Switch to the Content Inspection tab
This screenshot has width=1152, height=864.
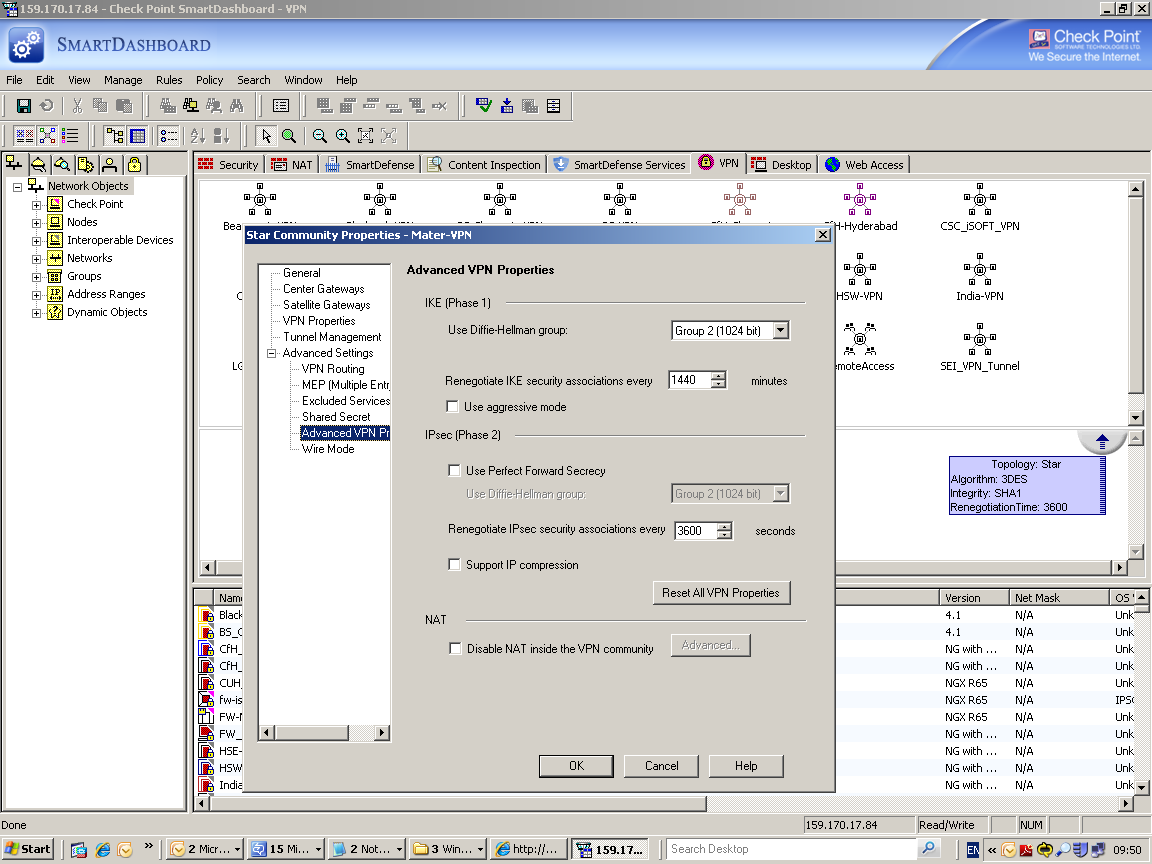(x=486, y=165)
